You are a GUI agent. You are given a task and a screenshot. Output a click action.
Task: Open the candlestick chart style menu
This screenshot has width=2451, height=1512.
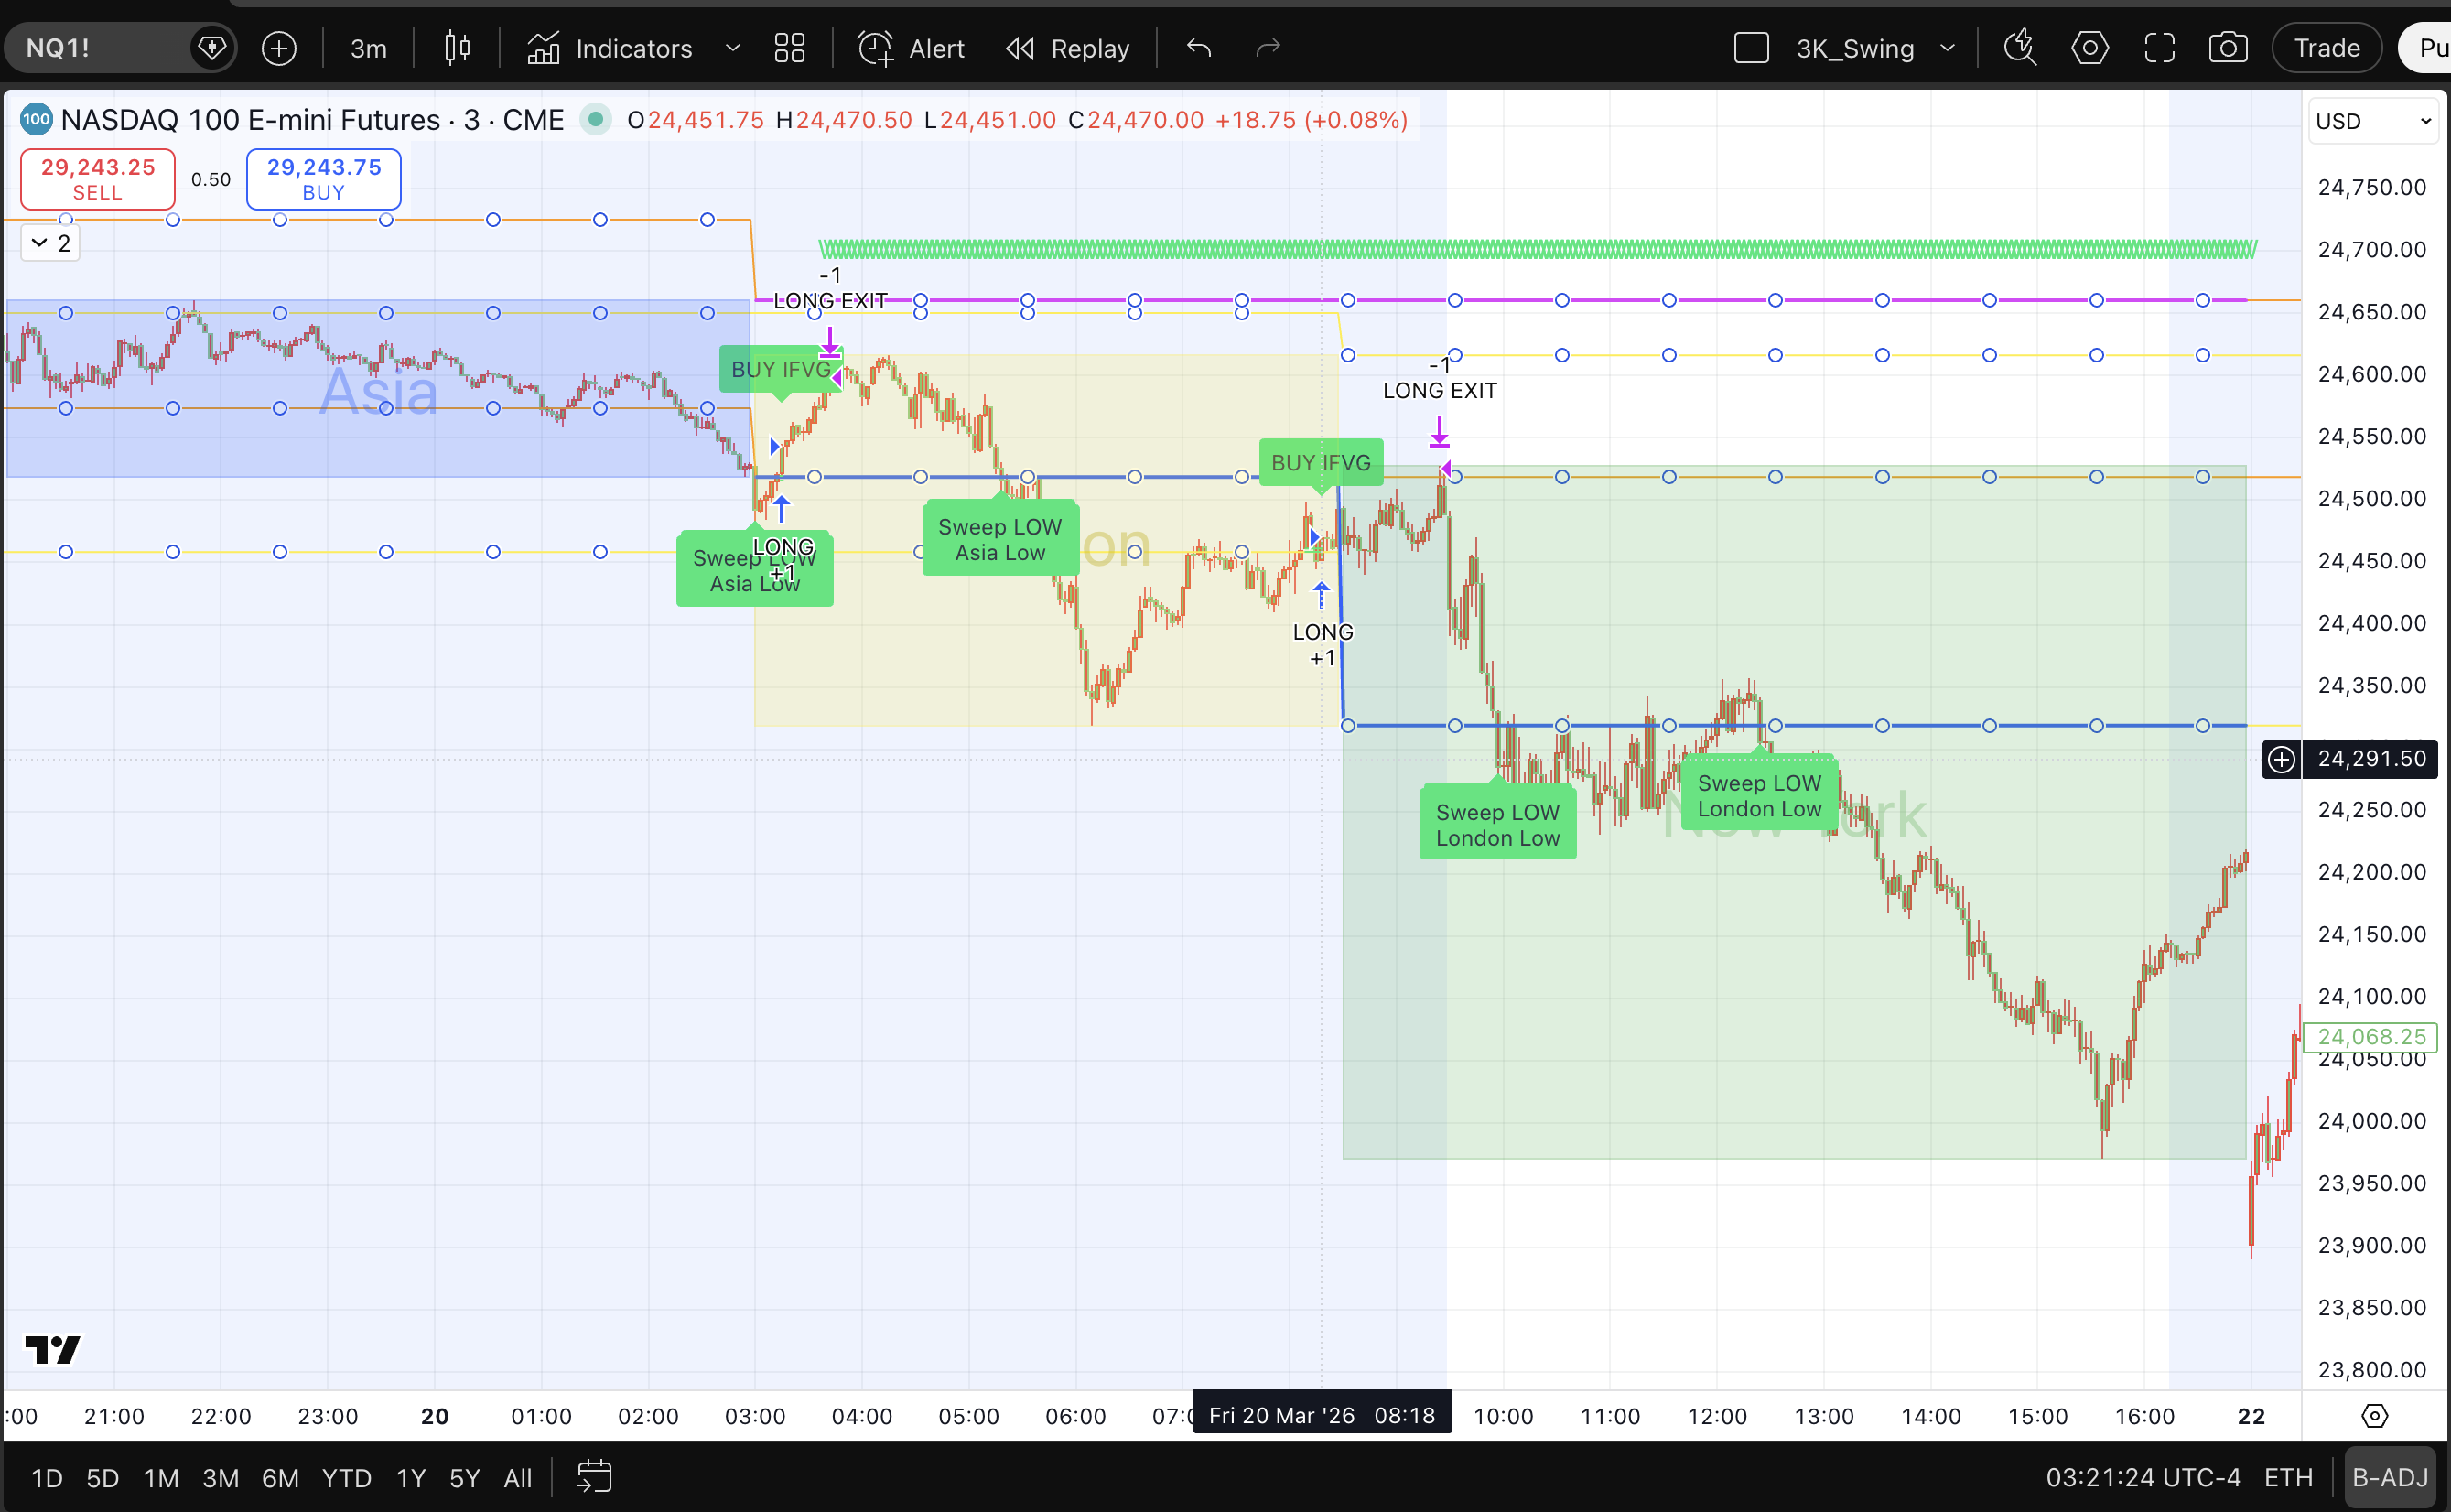point(457,48)
